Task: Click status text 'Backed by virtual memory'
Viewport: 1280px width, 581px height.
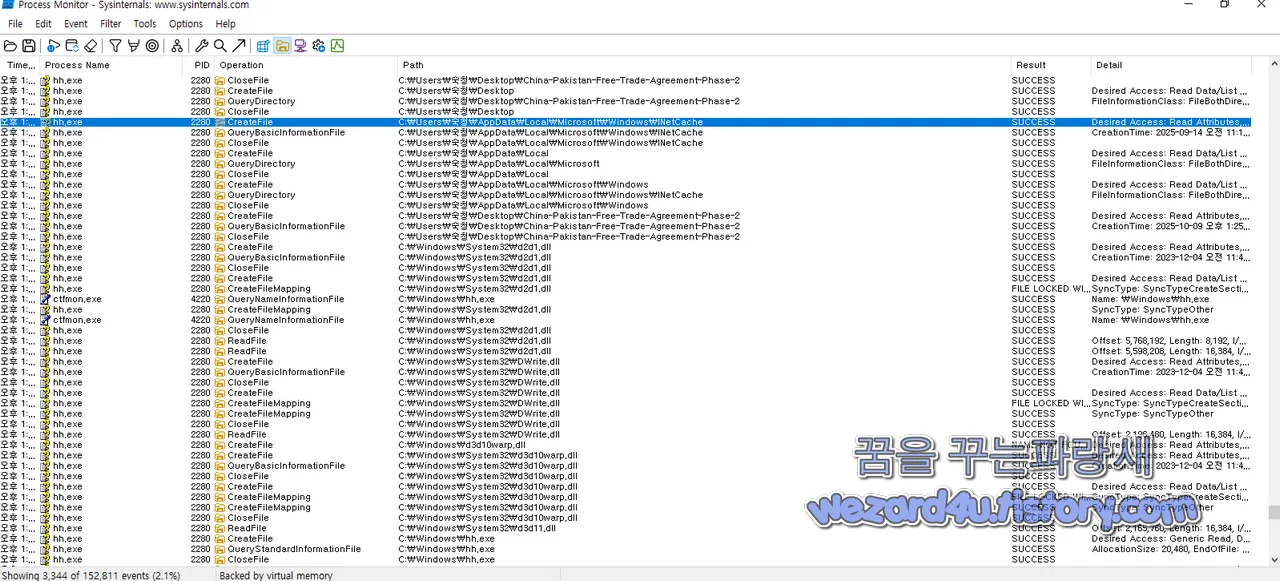Action: coord(277,575)
